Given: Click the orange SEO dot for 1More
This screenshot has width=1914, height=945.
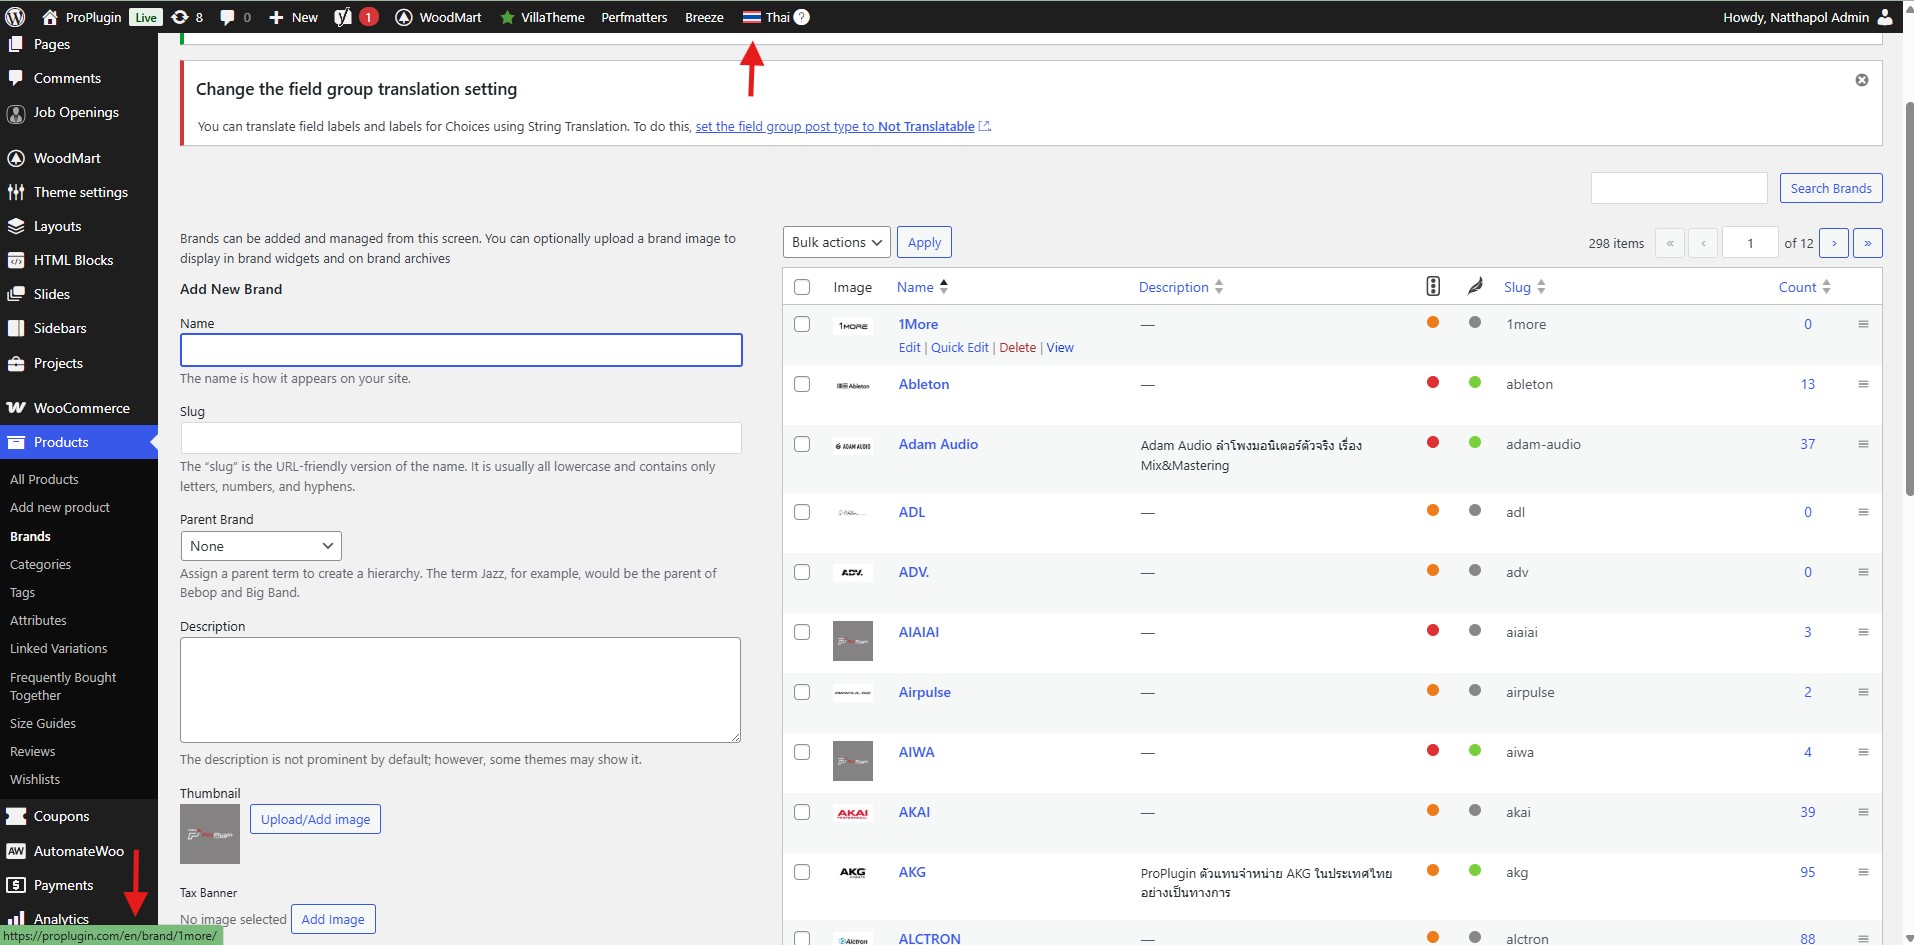Looking at the screenshot, I should tap(1432, 322).
